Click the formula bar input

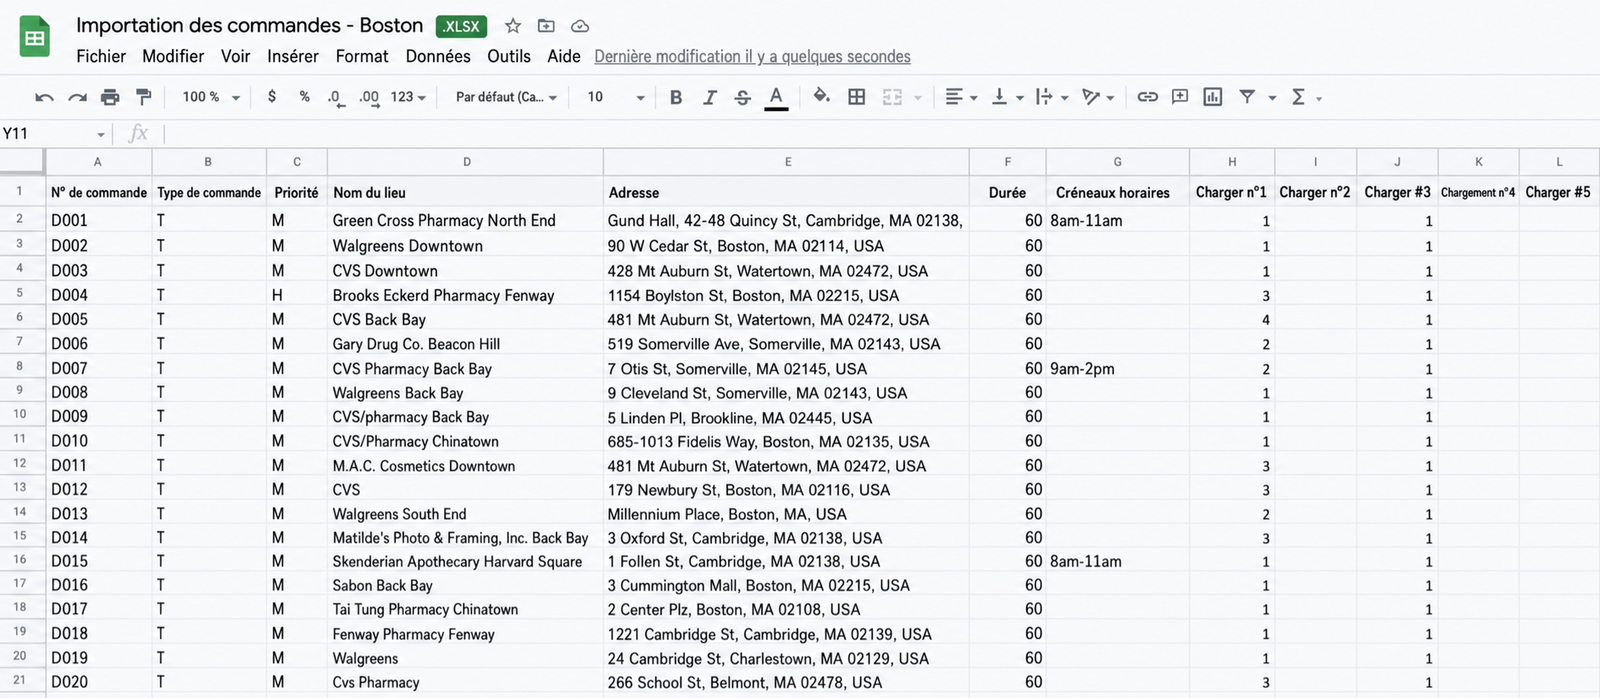880,134
